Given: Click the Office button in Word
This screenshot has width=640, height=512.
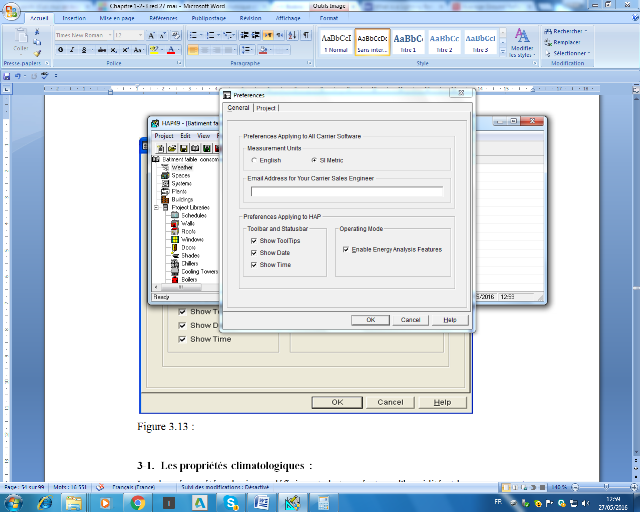Looking at the screenshot, I should 11,11.
